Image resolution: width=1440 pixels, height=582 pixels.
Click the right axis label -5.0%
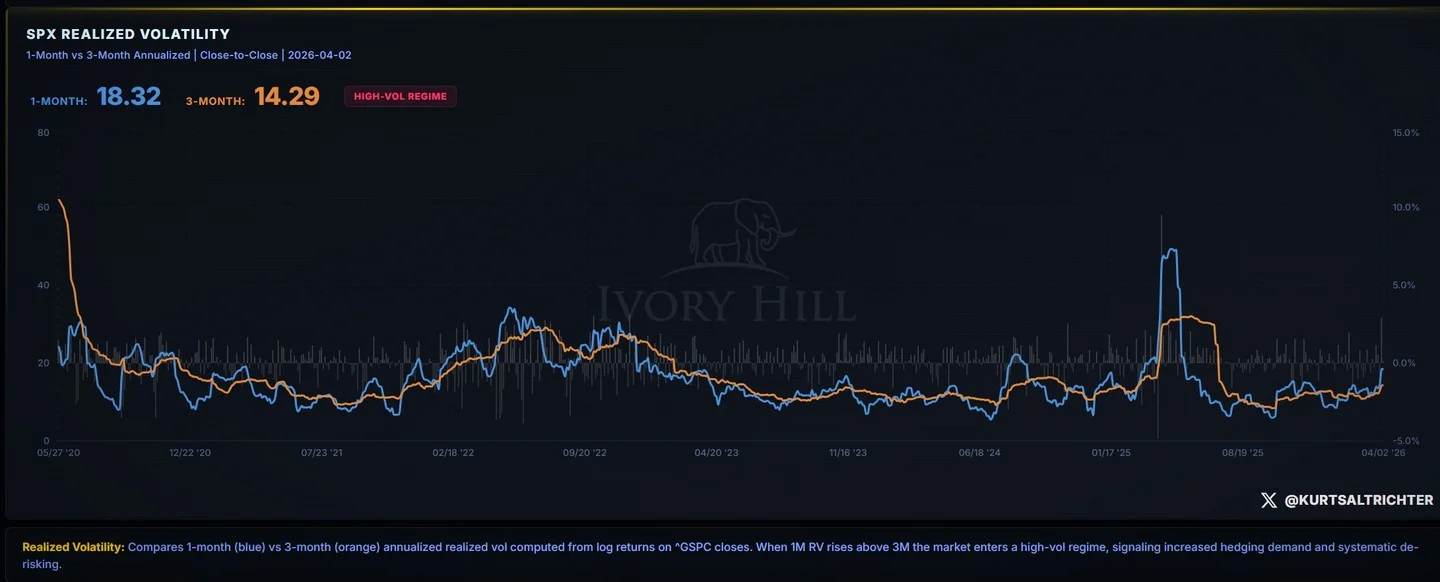1406,440
